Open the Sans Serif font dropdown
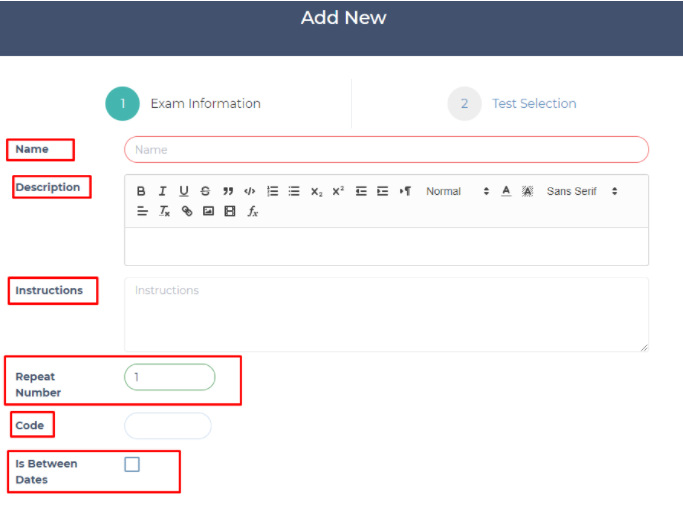683x509 pixels. pyautogui.click(x=581, y=191)
